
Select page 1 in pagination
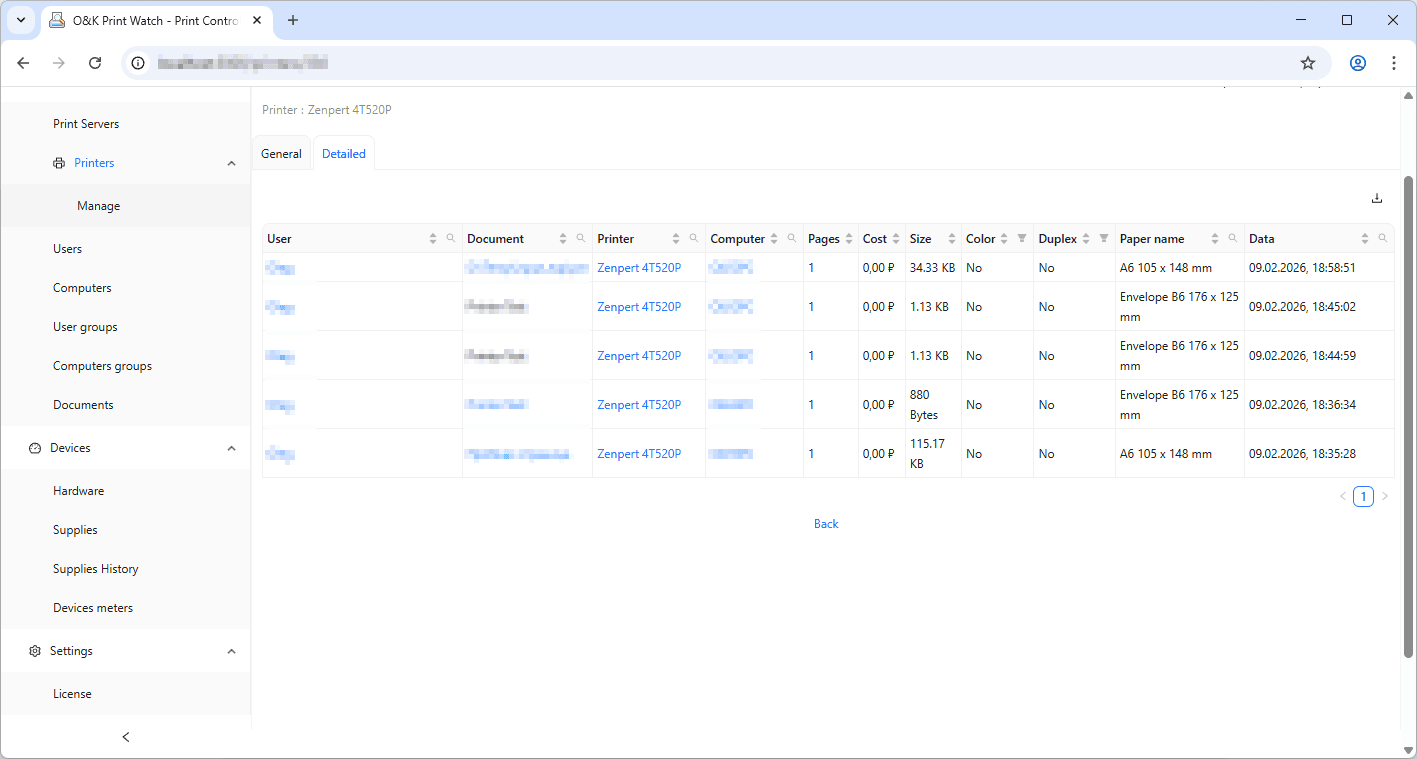(1363, 496)
